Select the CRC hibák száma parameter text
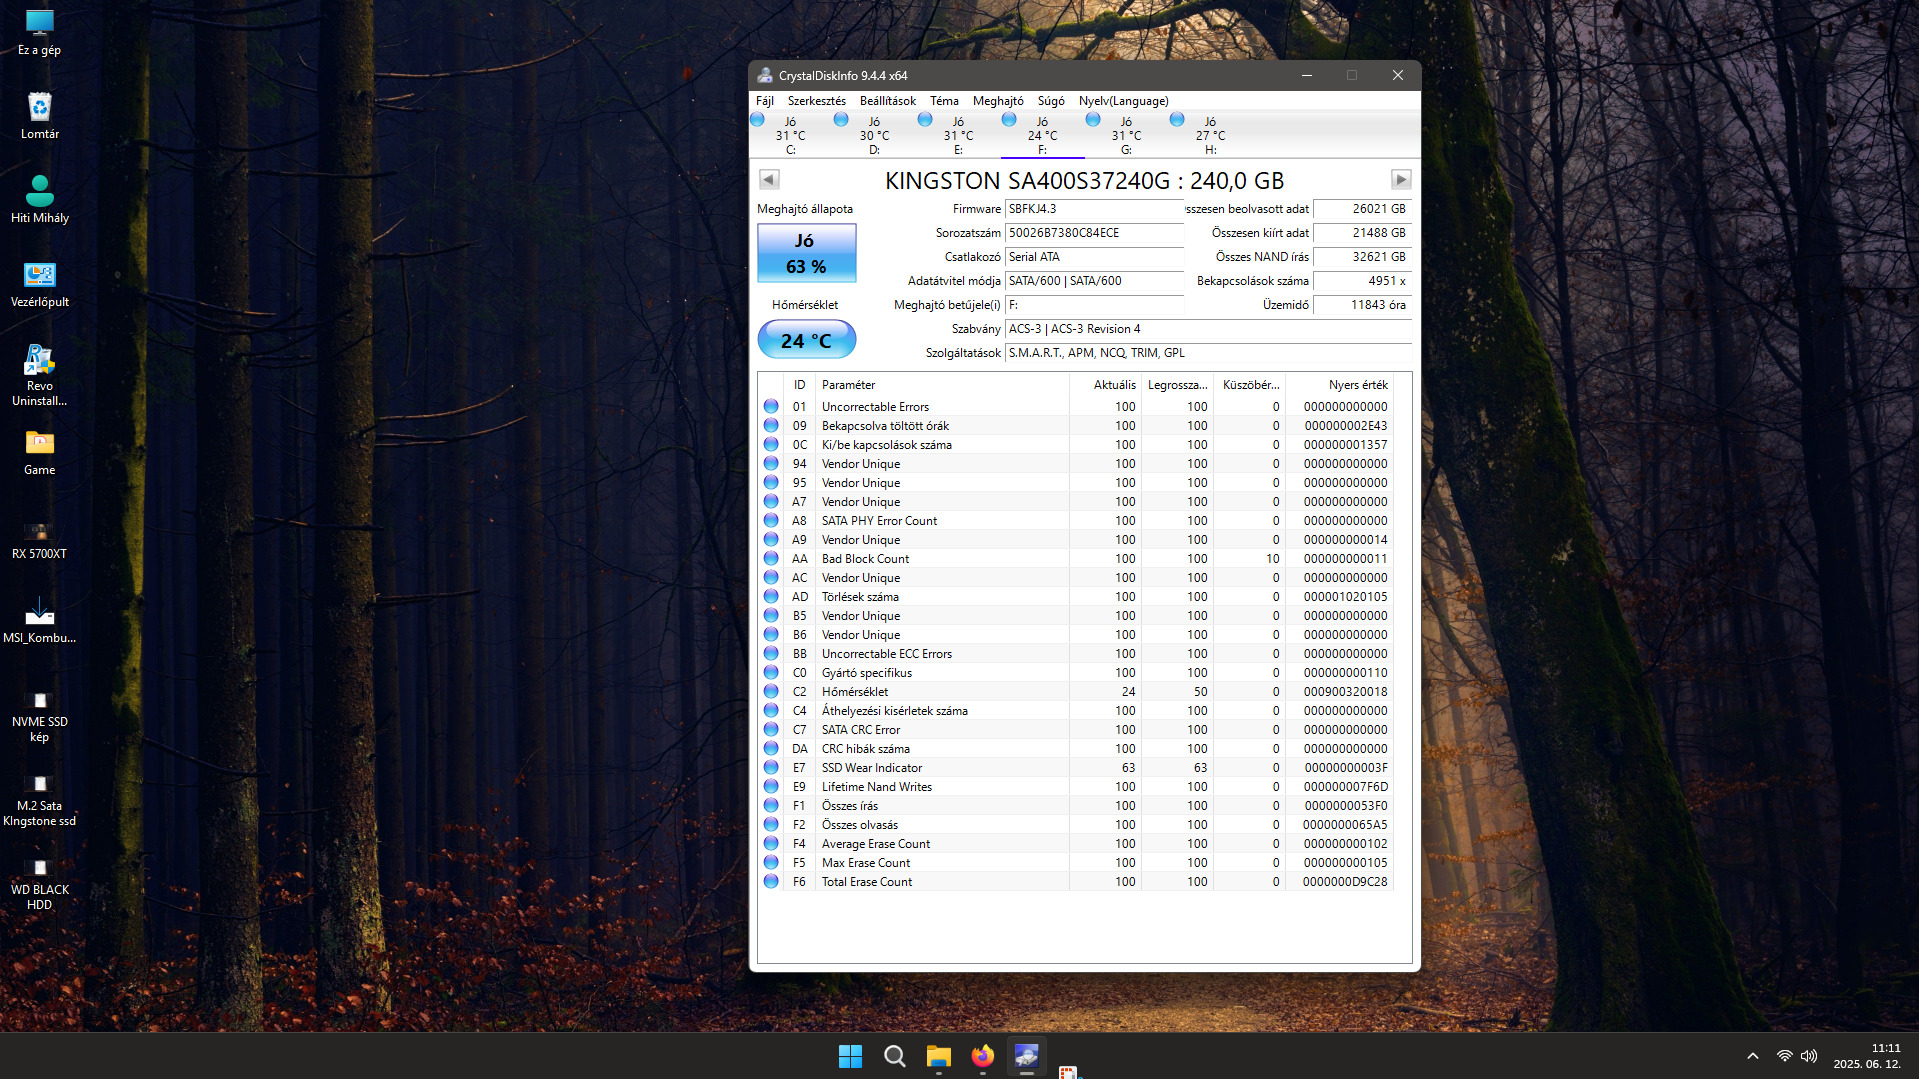 pos(866,749)
